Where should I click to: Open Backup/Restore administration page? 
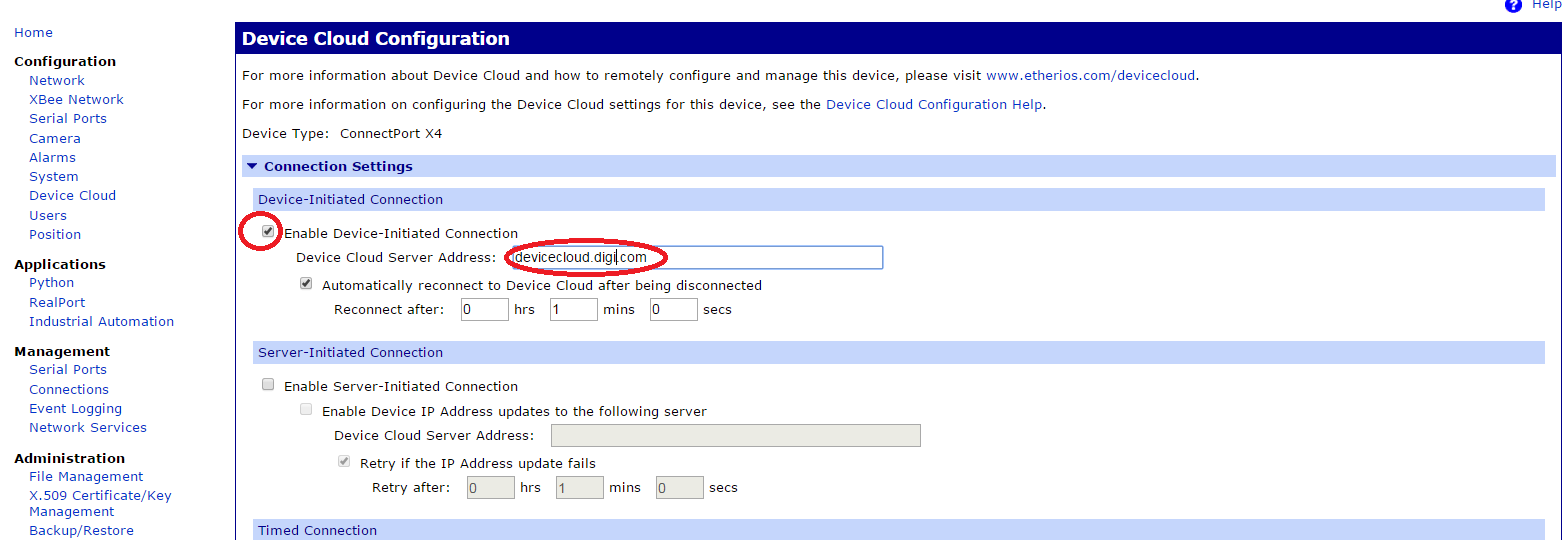pyautogui.click(x=81, y=530)
